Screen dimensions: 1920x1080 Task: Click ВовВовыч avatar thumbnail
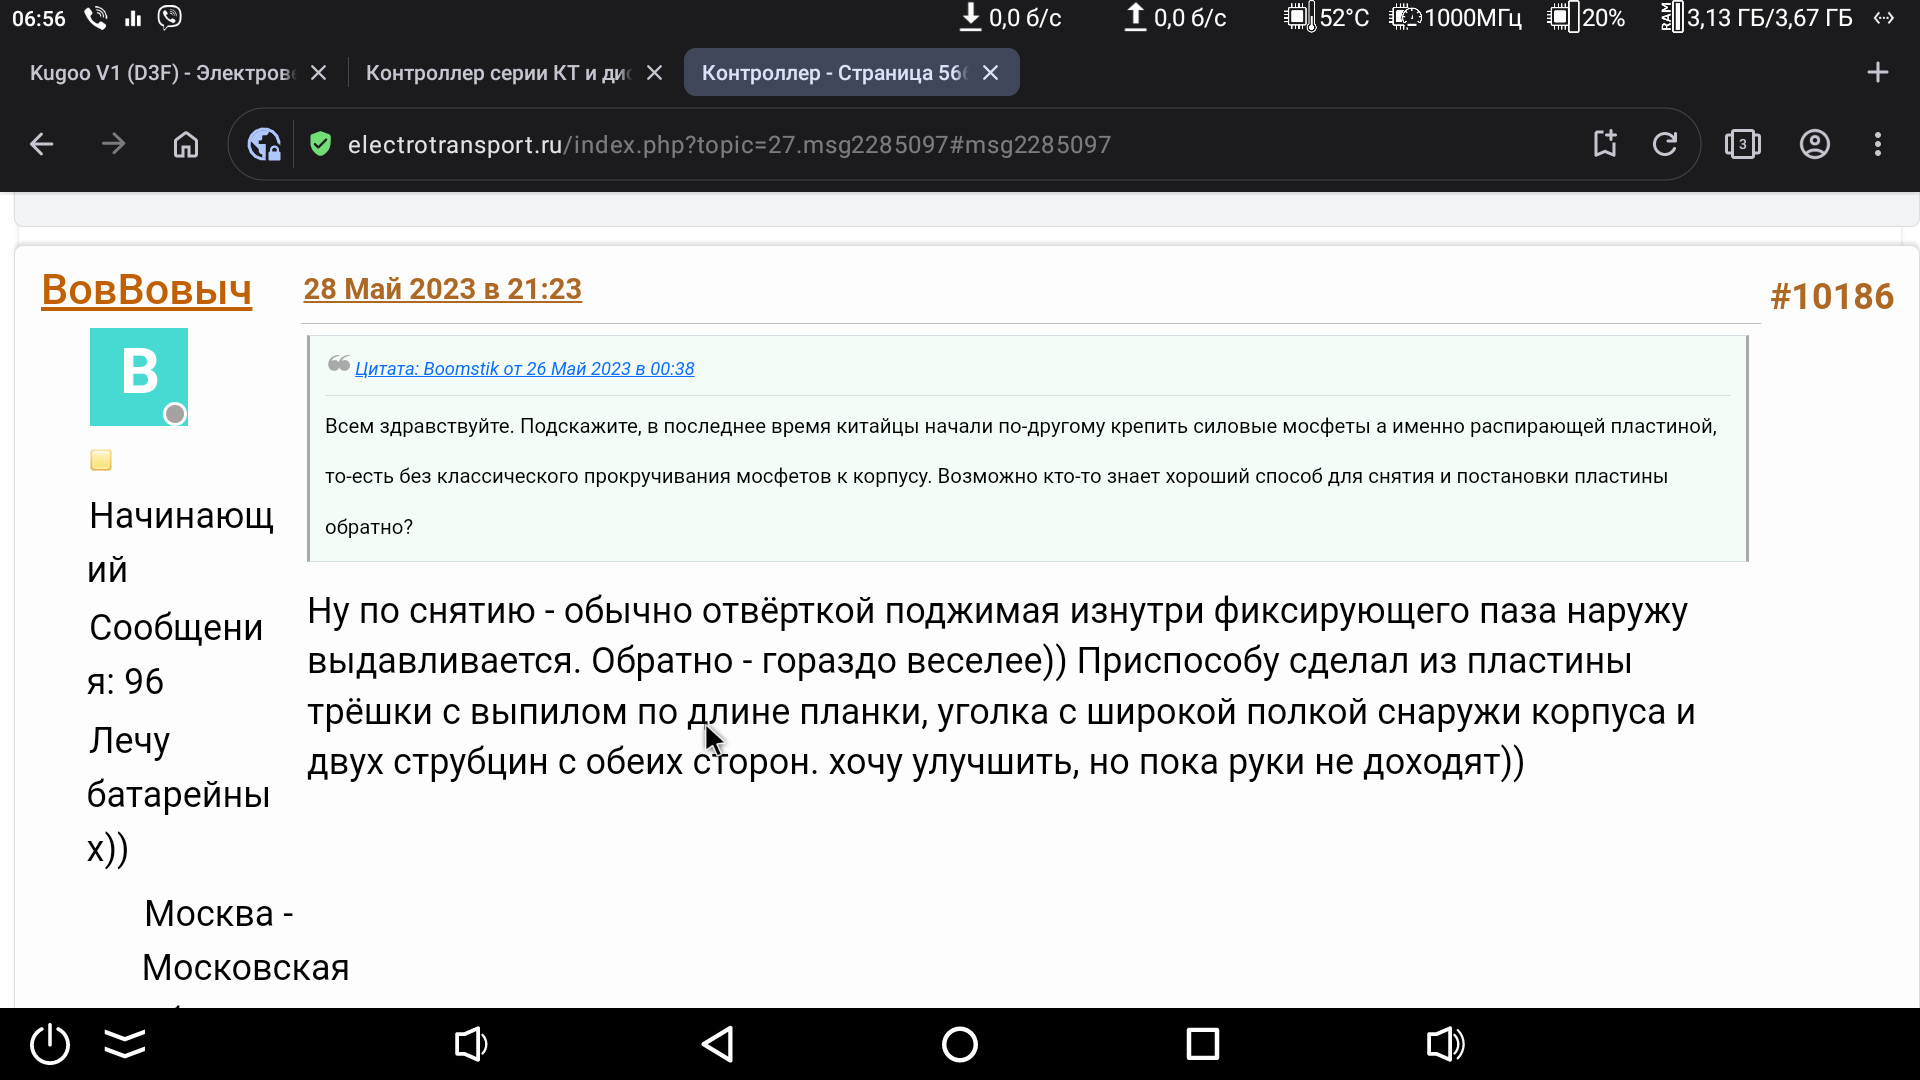click(139, 377)
